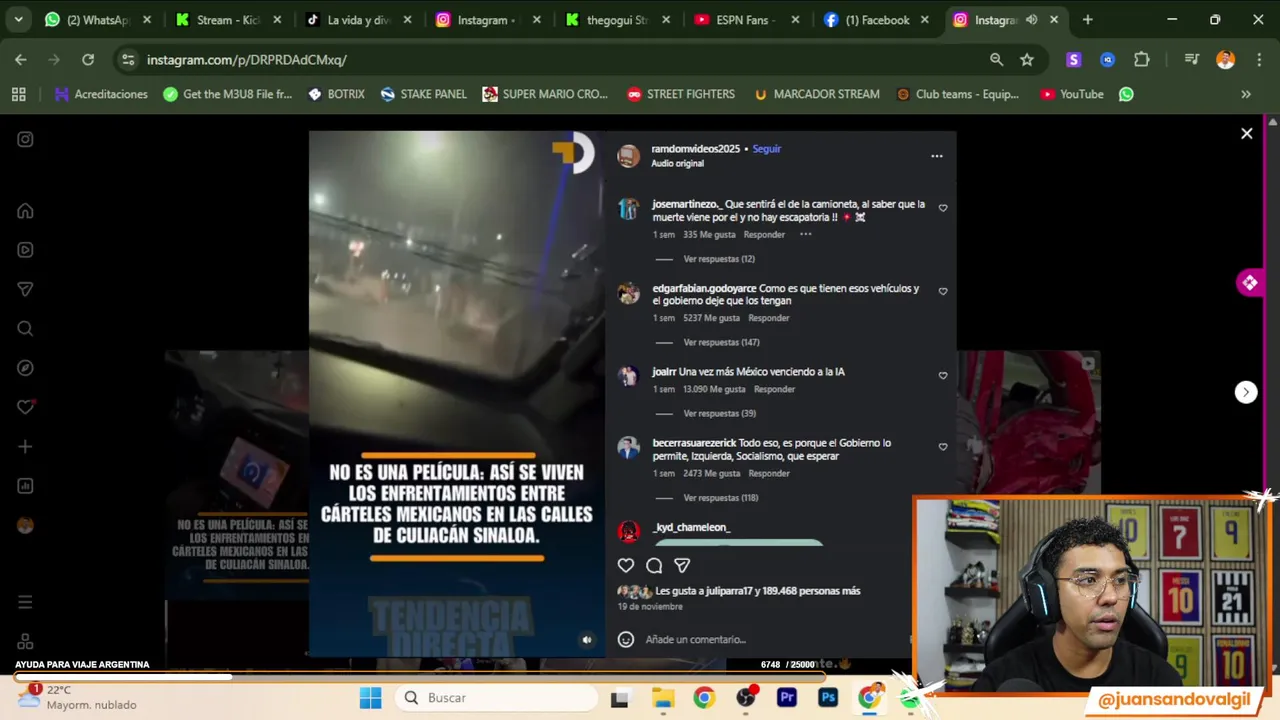Open ramdomvideos2025 profile name link

pos(696,149)
